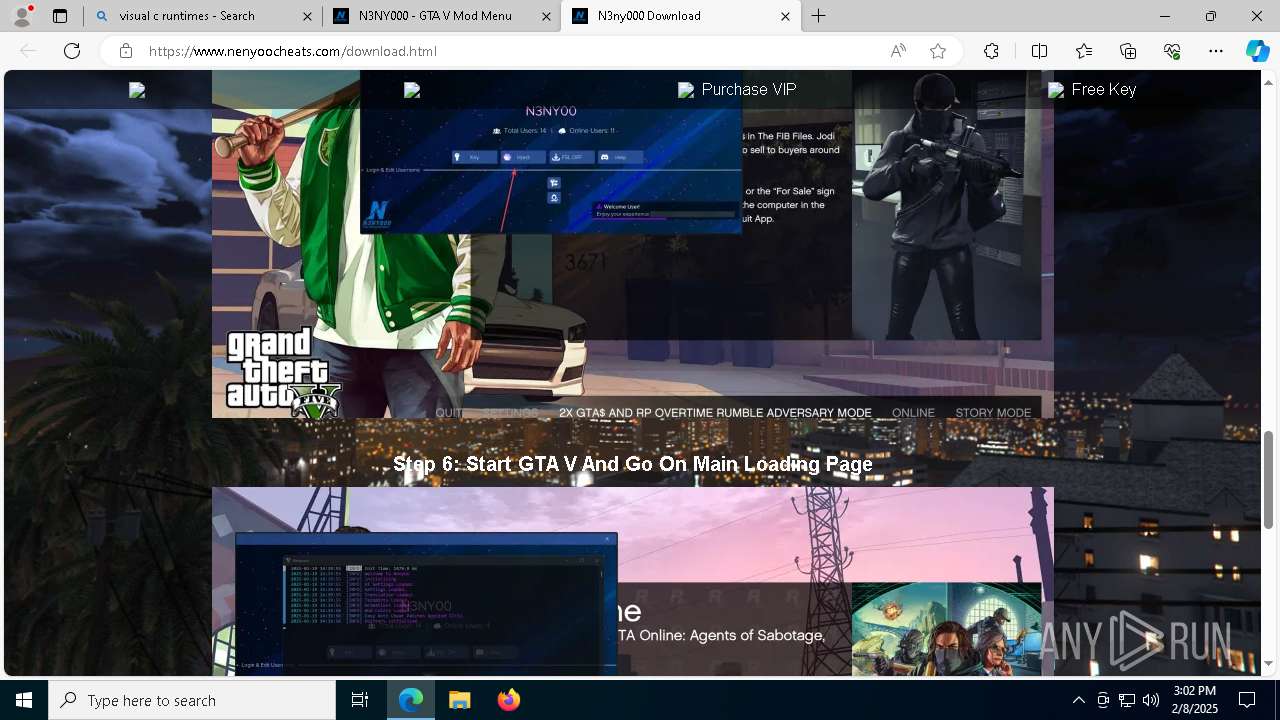
Task: Open the Windows Start menu
Action: (x=24, y=700)
